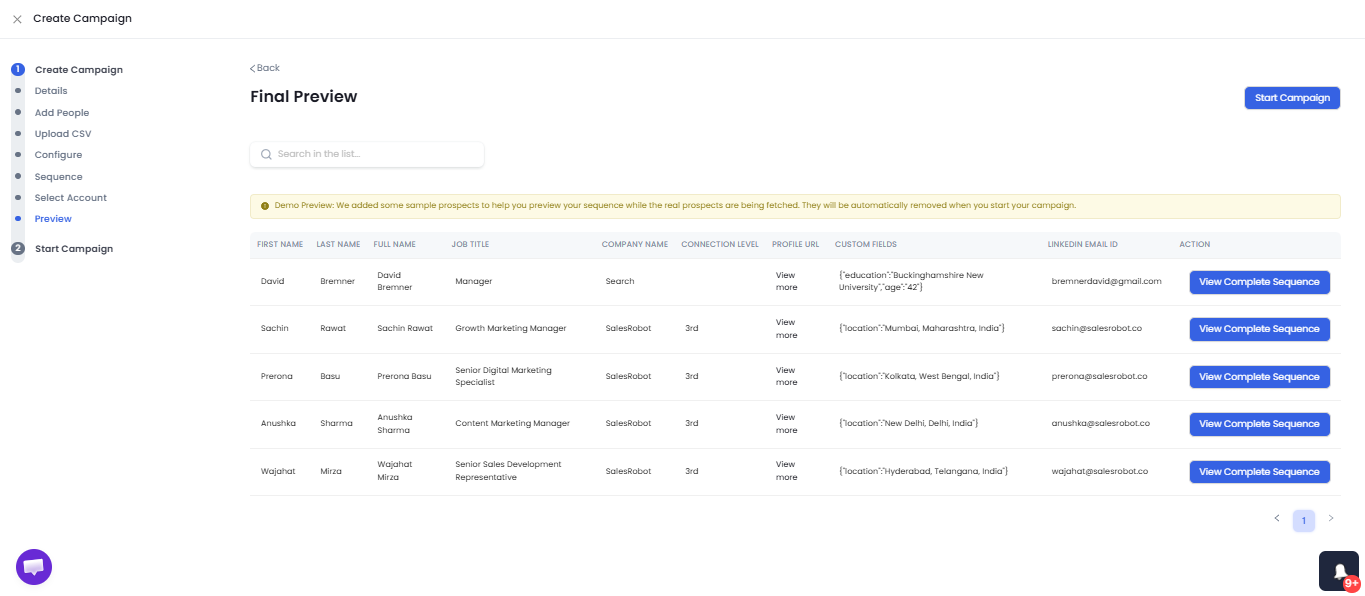View Complete Sequence for Prerona Basu
This screenshot has height=596, width=1365.
coord(1259,377)
